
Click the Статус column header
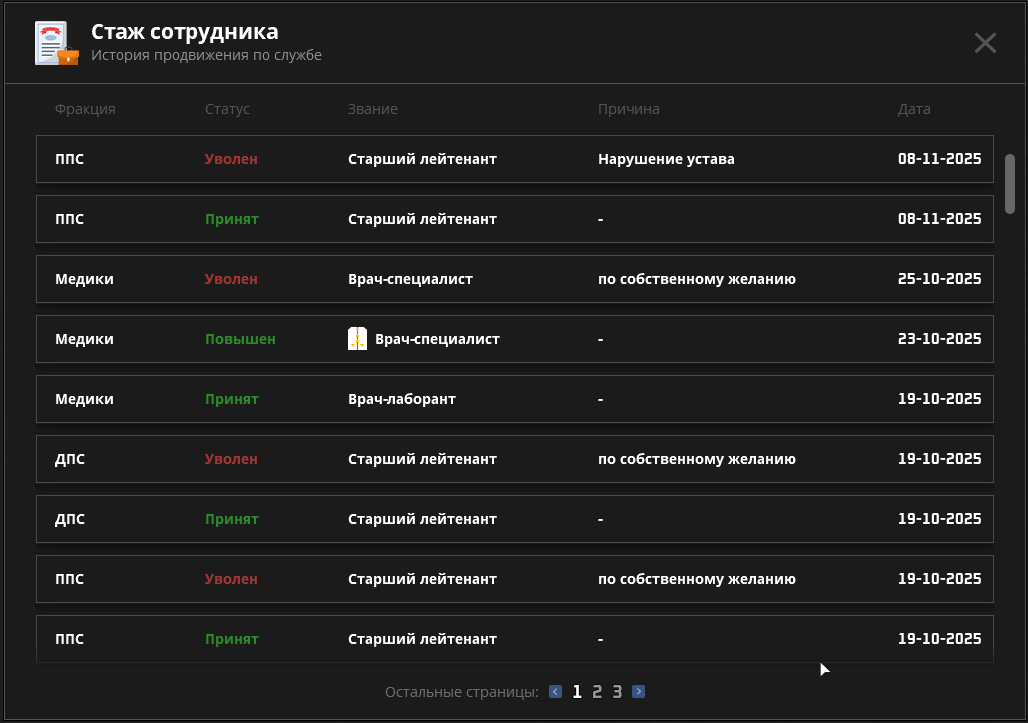coord(227,109)
